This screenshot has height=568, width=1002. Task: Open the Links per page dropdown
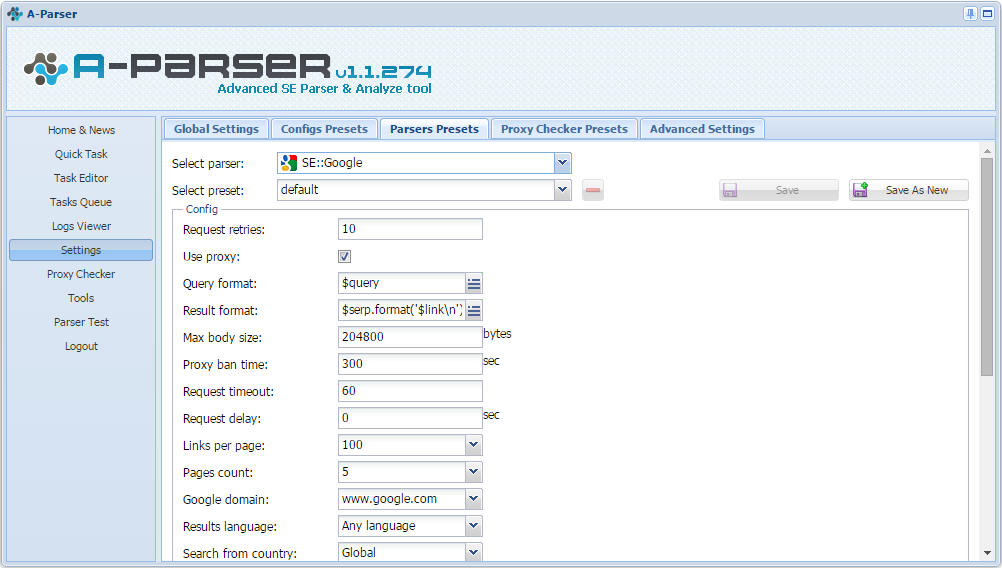click(474, 445)
